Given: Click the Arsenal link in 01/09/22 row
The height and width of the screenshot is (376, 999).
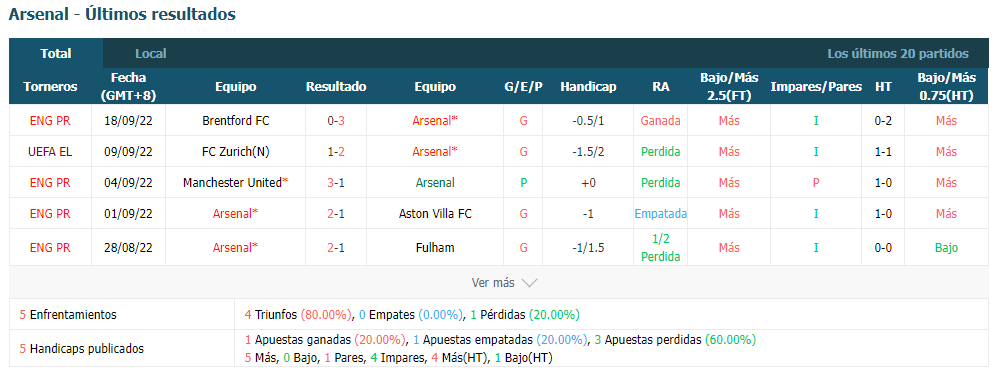Looking at the screenshot, I should click(x=236, y=214).
